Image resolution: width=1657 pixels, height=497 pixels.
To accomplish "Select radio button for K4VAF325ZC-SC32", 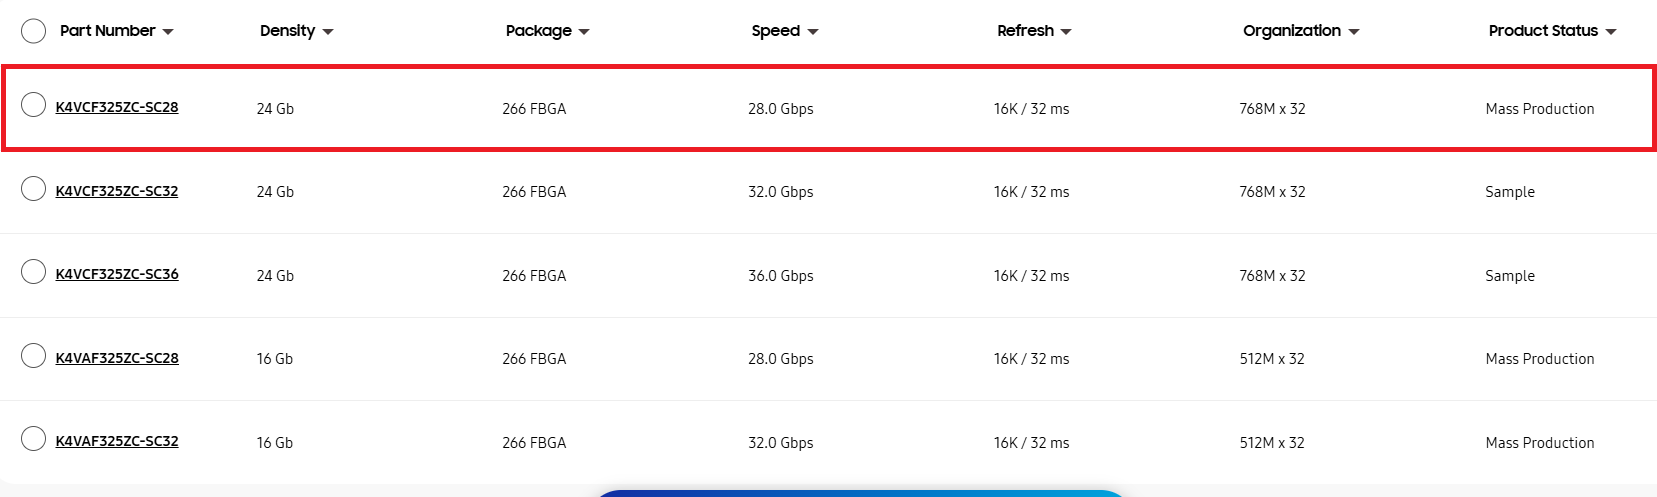I will (34, 439).
